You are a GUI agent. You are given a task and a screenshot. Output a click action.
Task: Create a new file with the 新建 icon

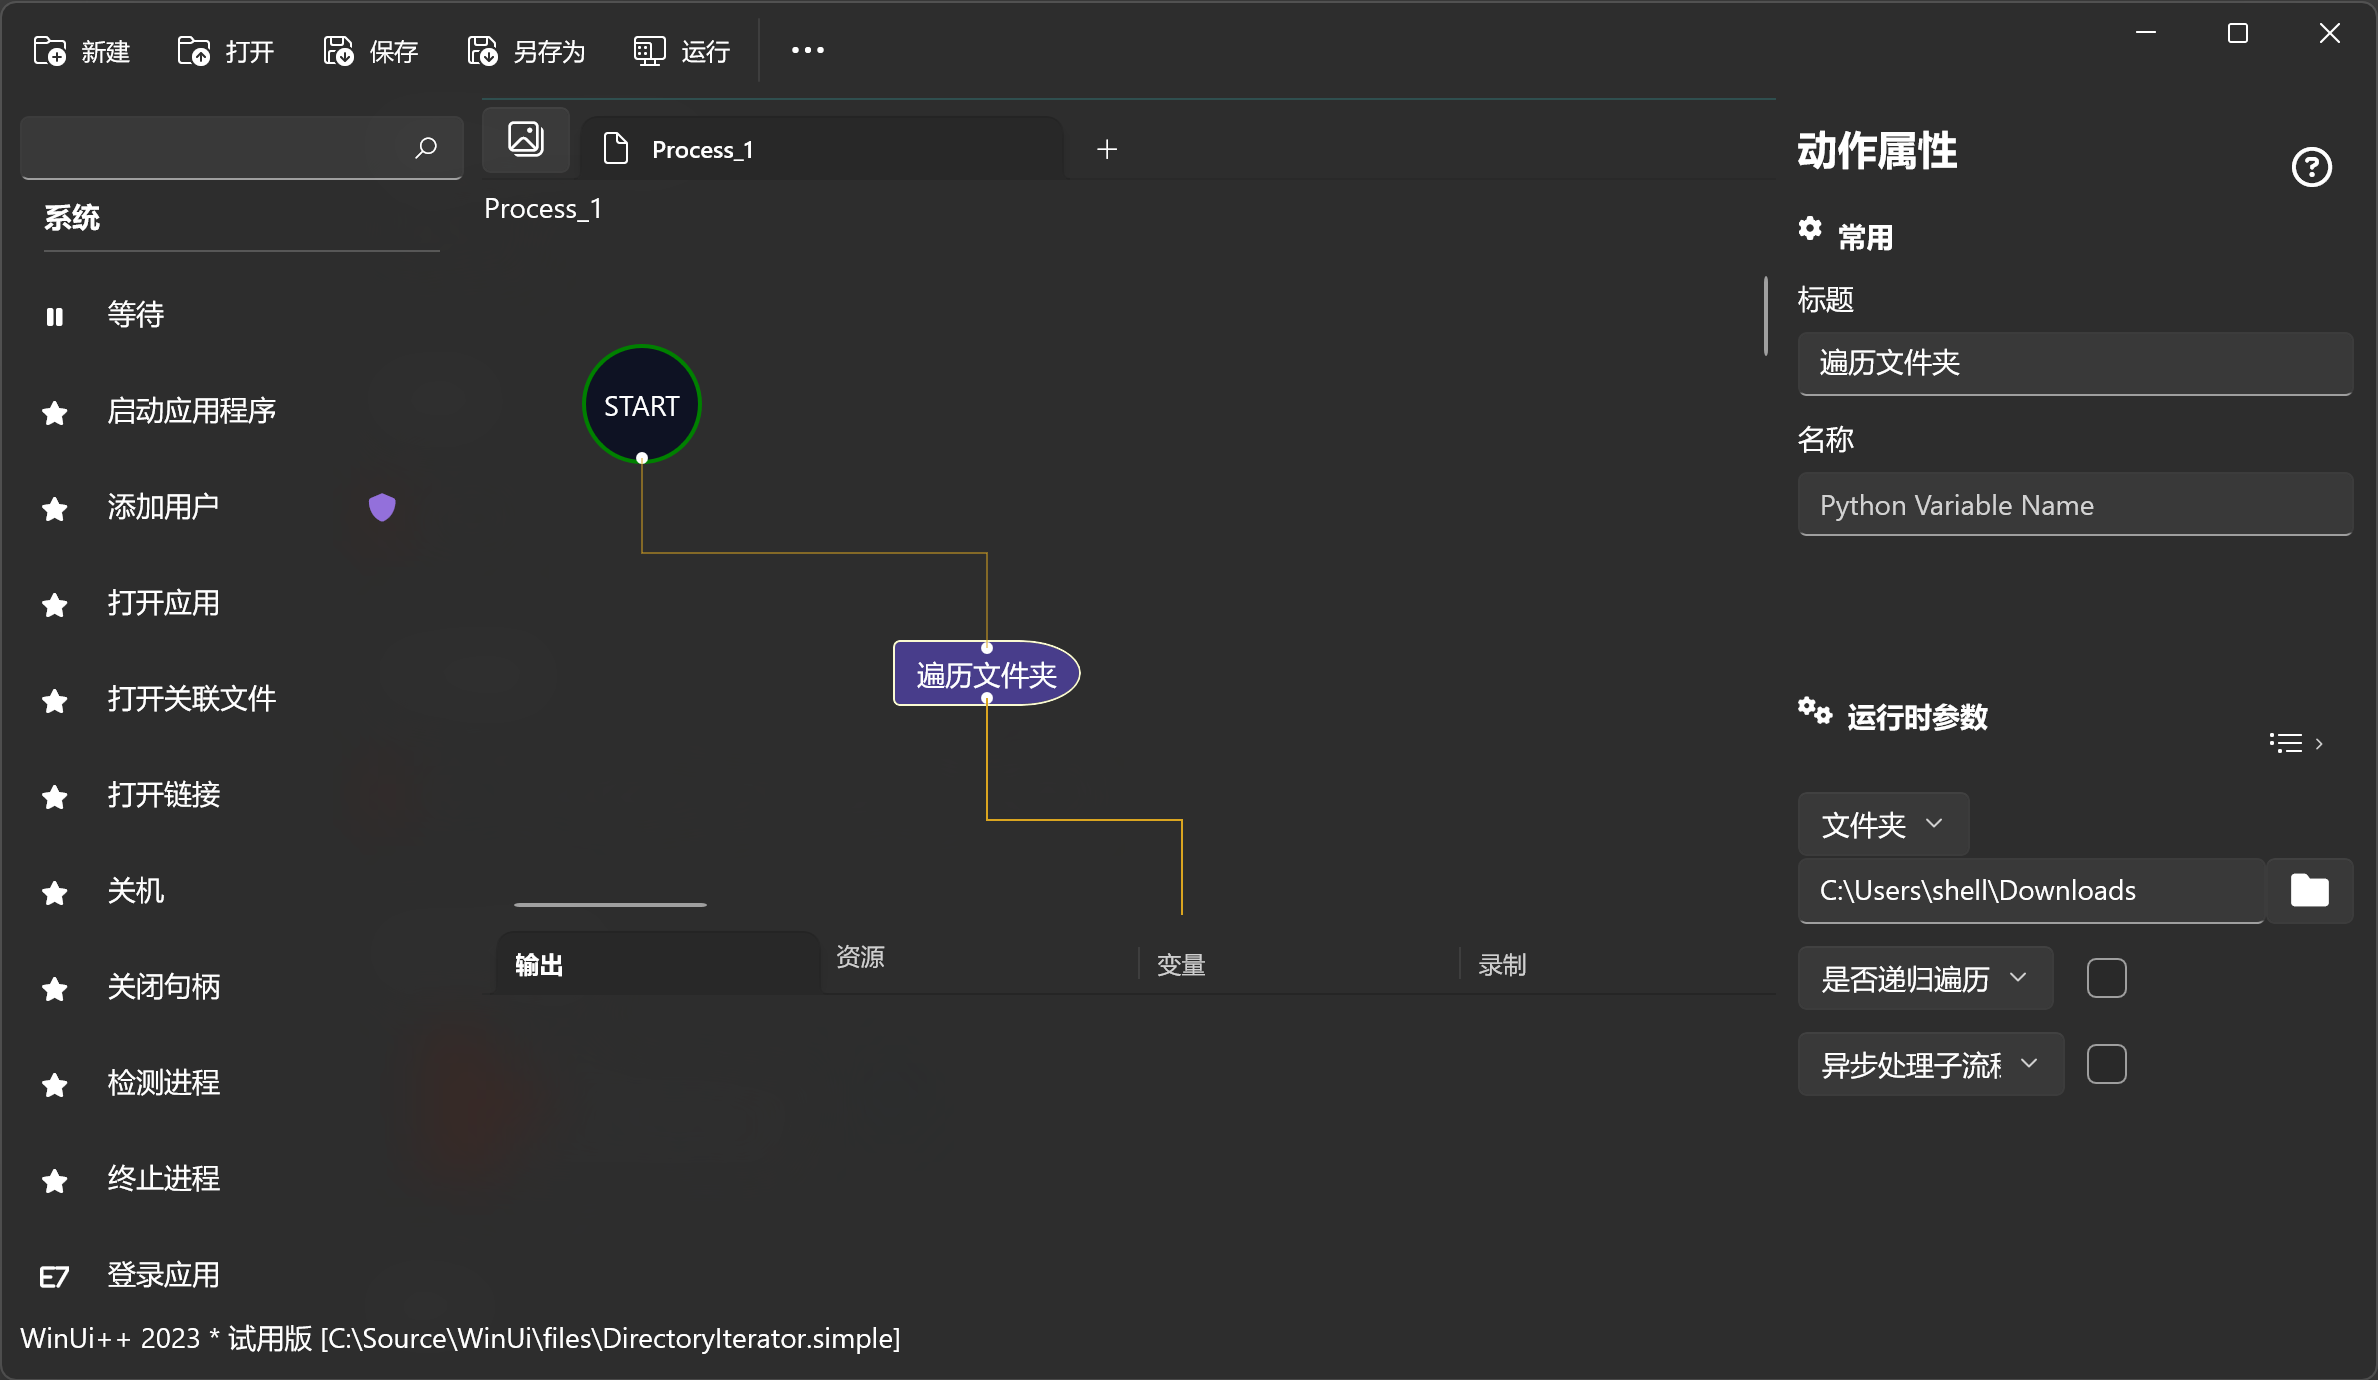click(50, 50)
